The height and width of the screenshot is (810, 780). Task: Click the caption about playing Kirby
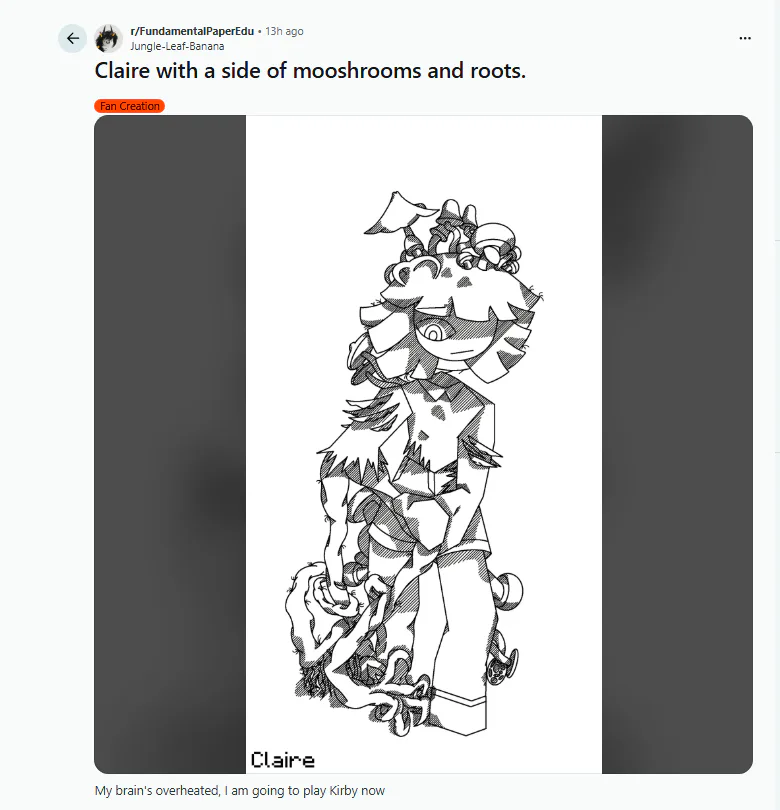pos(240,790)
